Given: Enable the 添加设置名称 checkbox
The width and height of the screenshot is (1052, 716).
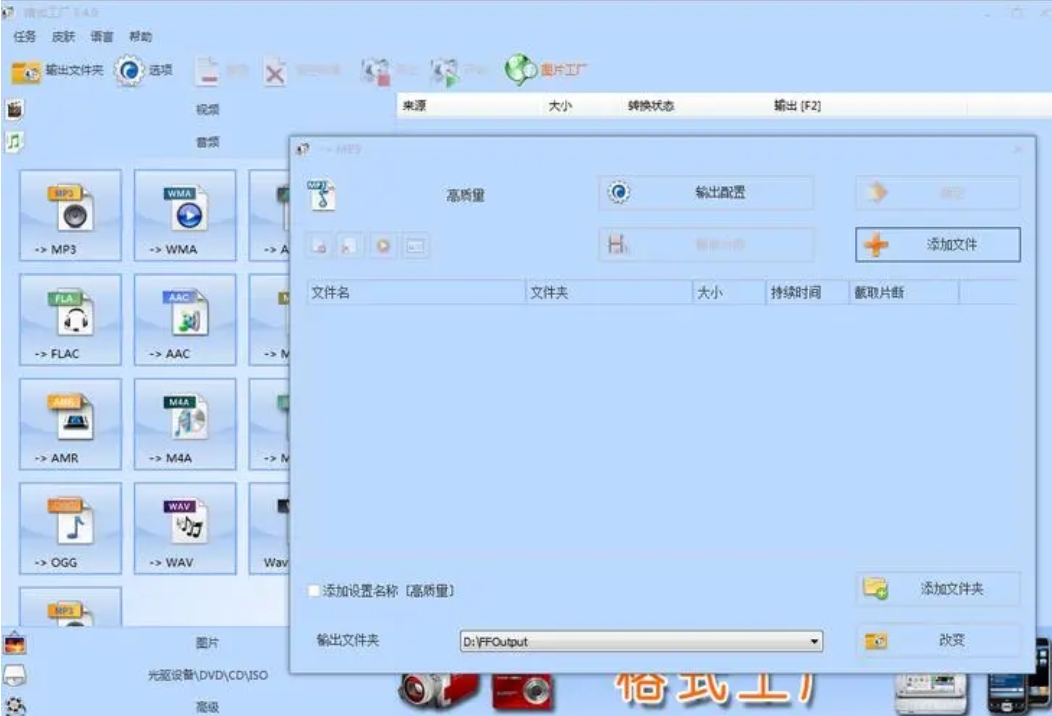Looking at the screenshot, I should (313, 591).
